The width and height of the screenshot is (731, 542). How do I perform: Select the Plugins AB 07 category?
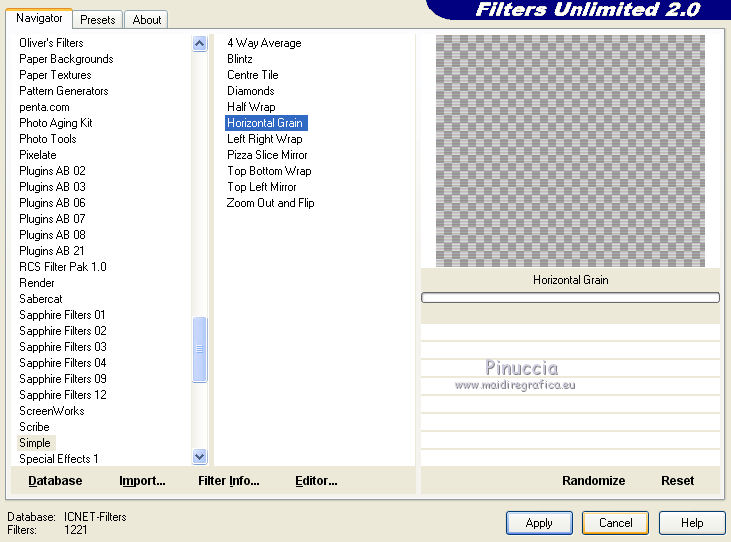pos(52,219)
